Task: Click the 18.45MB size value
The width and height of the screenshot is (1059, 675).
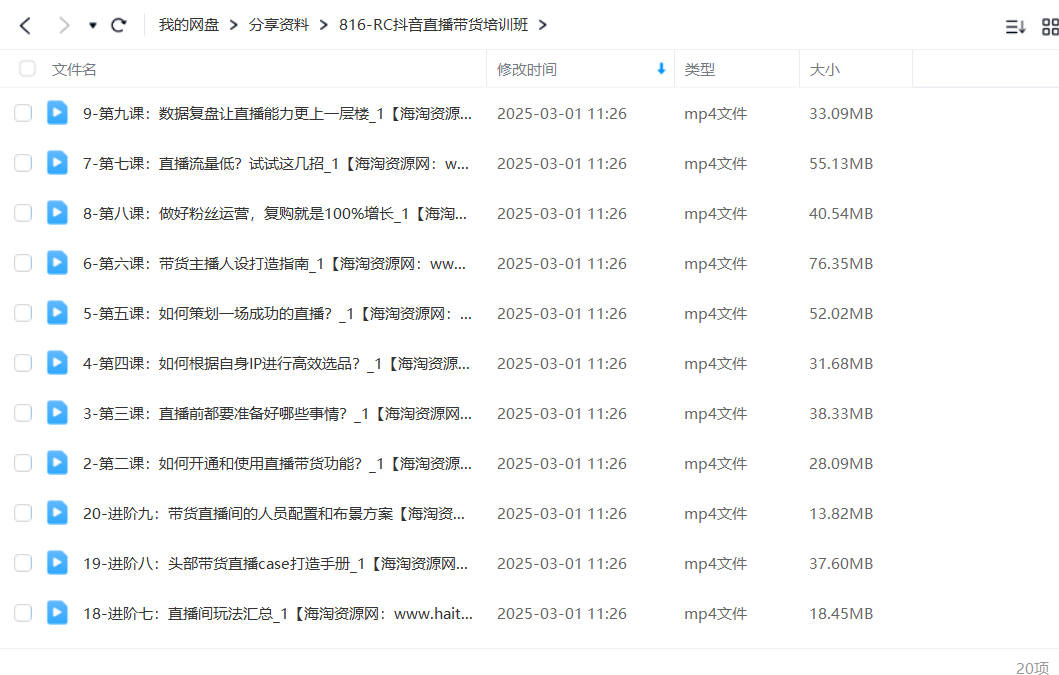Action: (841, 614)
